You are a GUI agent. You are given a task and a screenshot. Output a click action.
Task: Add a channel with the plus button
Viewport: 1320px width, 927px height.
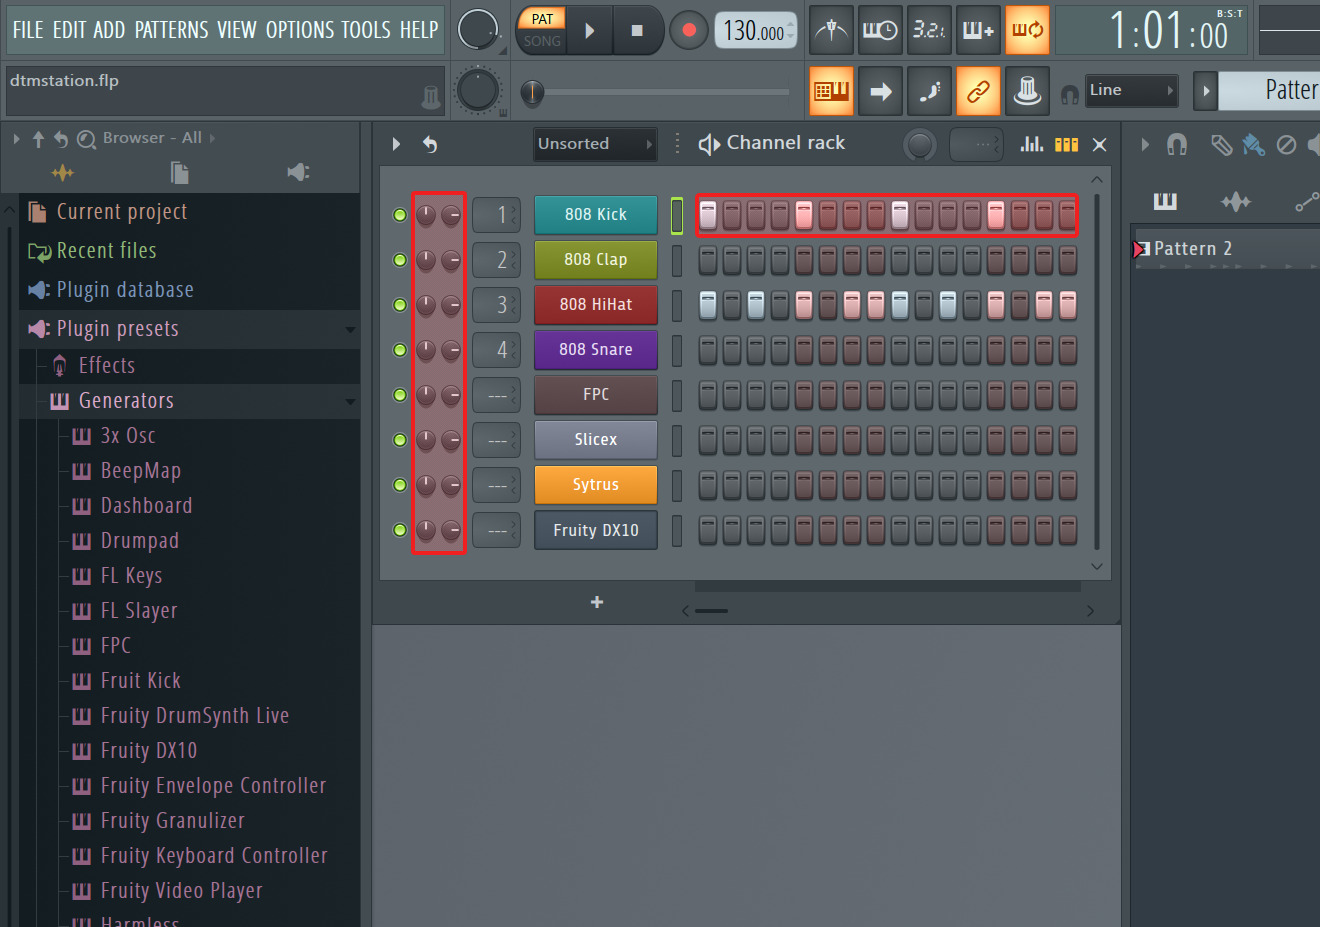tap(597, 602)
